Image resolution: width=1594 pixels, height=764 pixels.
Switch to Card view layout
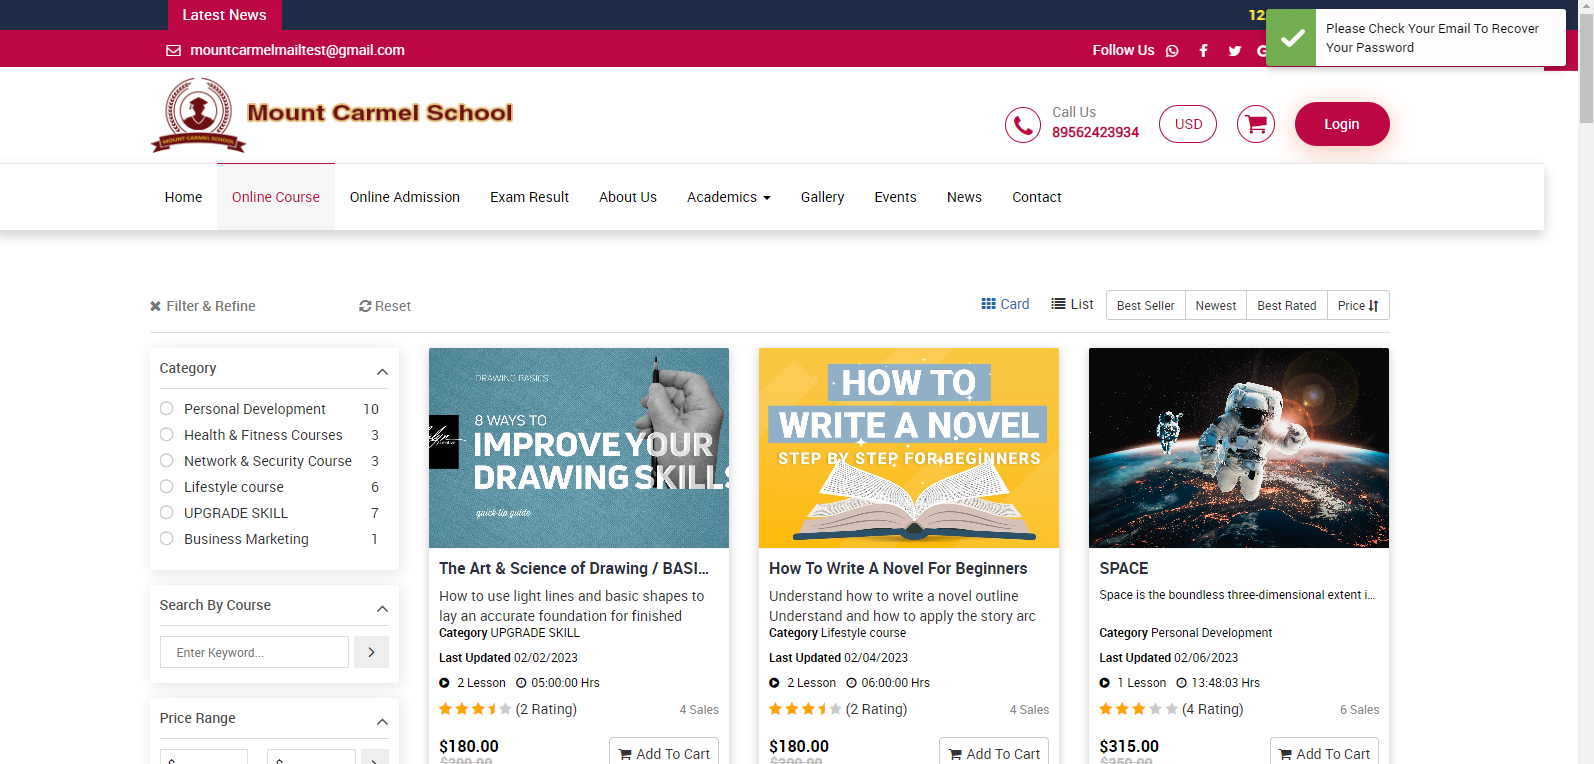coord(1005,304)
